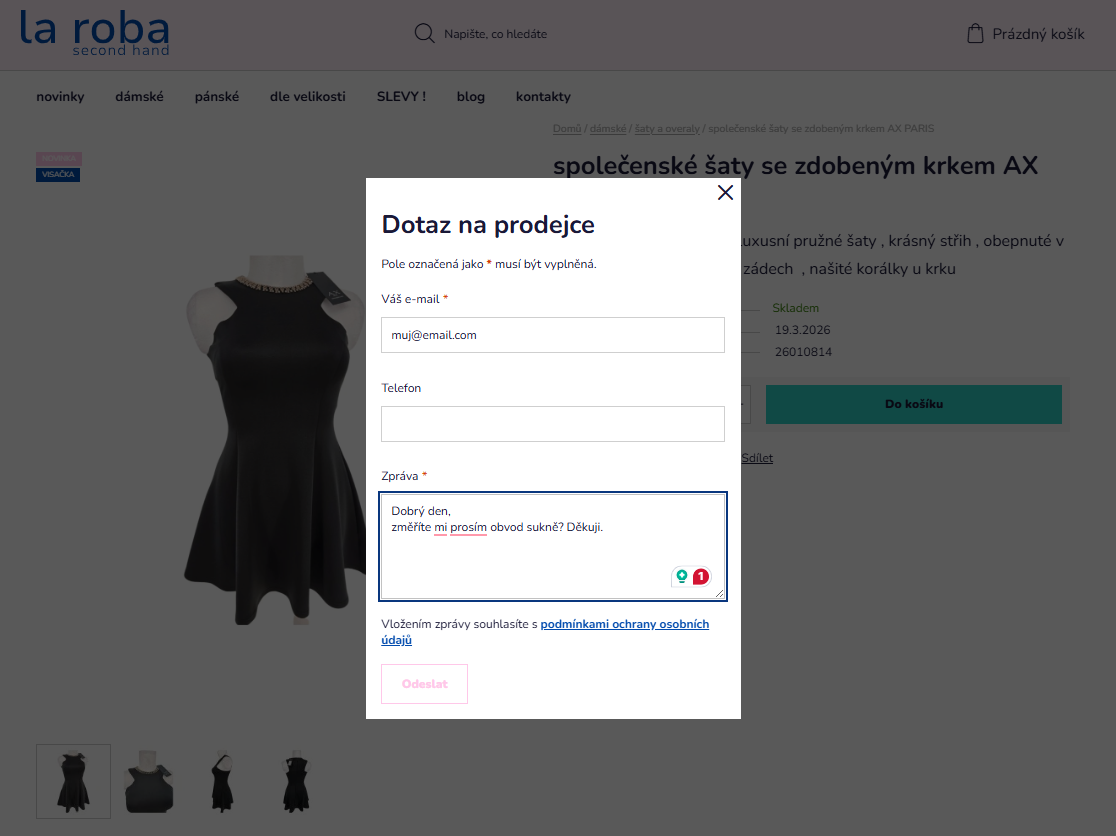
Task: Open the shopping bag cart icon
Action: pos(975,34)
